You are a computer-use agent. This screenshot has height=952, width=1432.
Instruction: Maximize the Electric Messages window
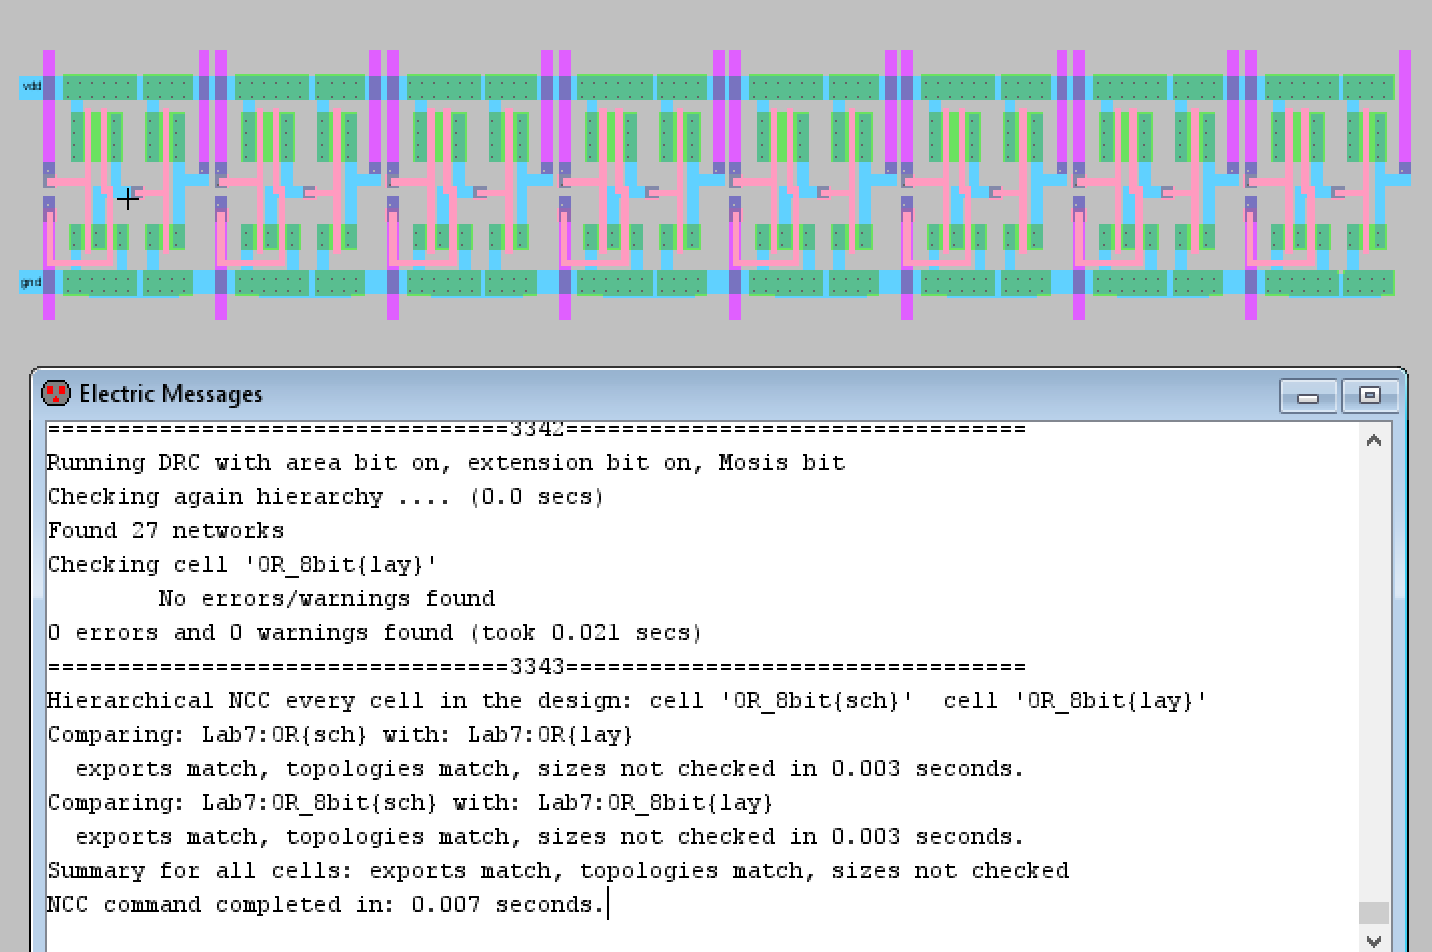(1369, 396)
